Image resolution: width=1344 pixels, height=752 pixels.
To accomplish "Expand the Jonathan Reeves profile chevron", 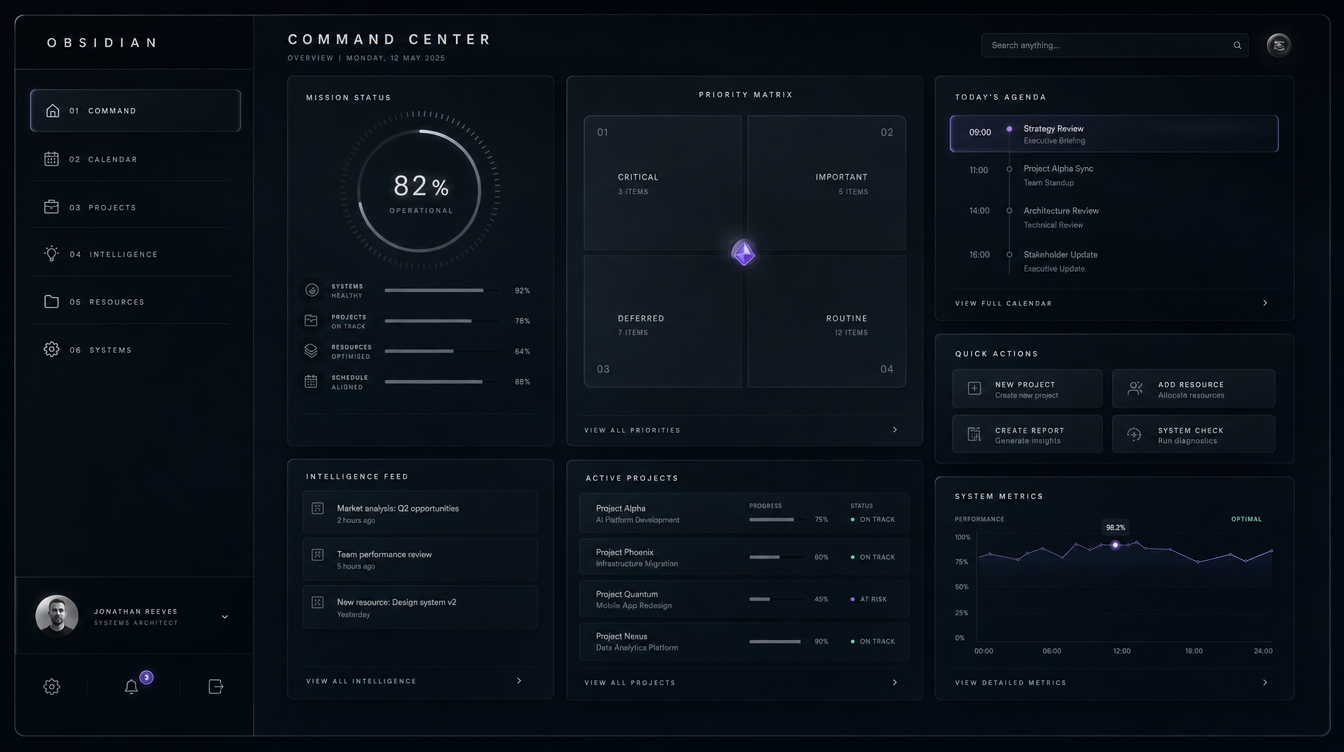I will pyautogui.click(x=225, y=617).
